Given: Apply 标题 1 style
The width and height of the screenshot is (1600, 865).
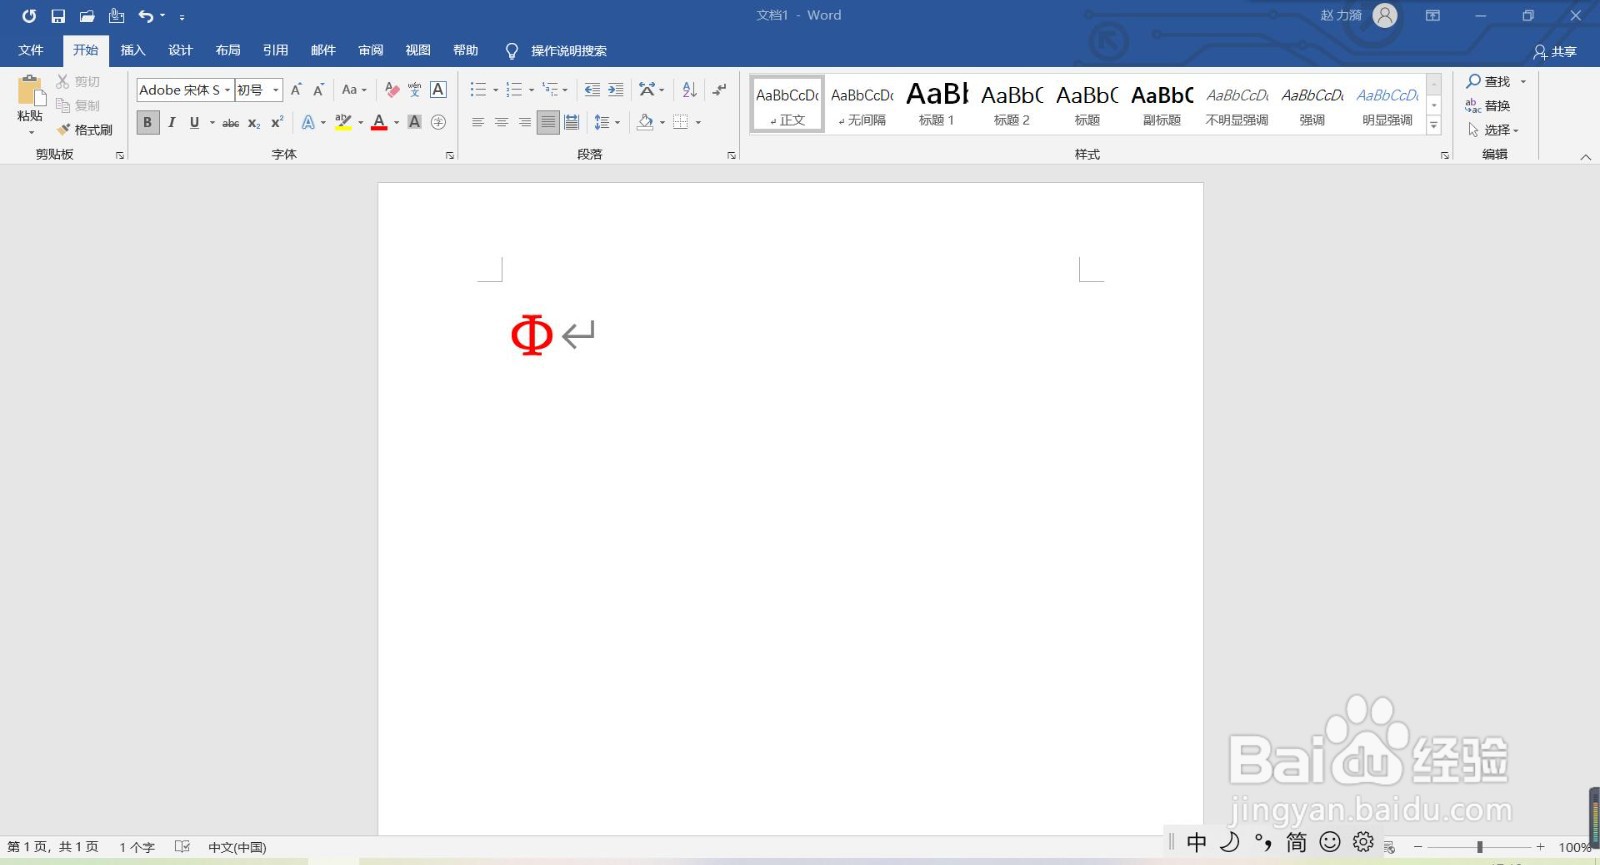Looking at the screenshot, I should tap(937, 104).
